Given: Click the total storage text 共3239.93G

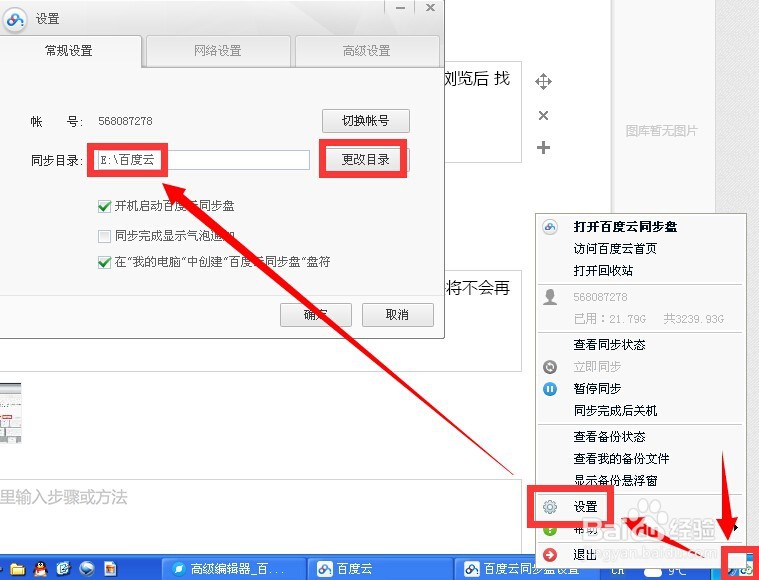Looking at the screenshot, I should (x=693, y=319).
